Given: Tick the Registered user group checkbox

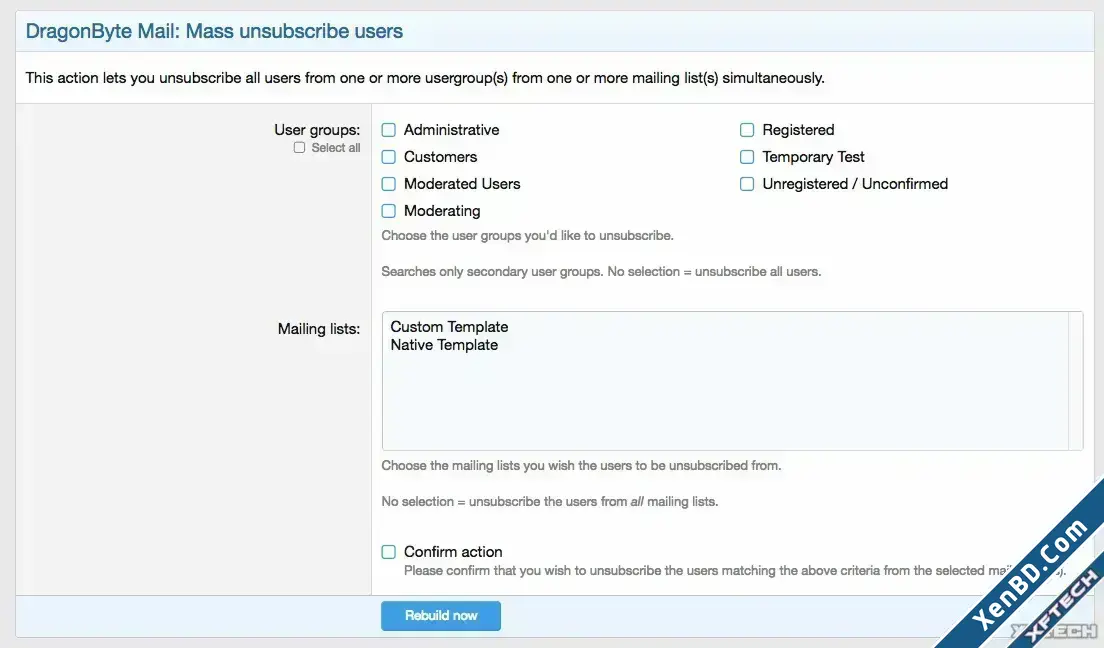Looking at the screenshot, I should point(747,130).
